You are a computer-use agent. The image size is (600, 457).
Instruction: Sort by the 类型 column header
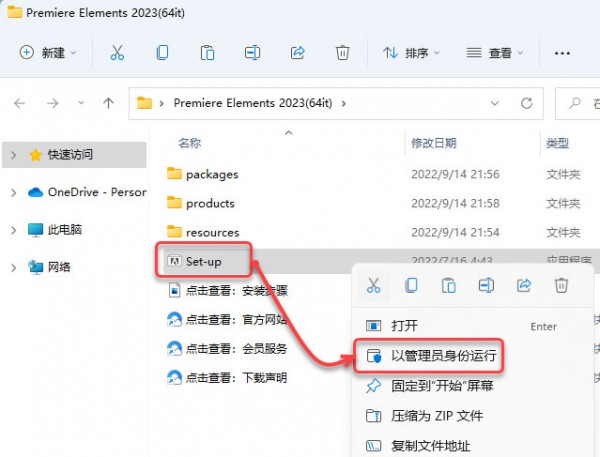(557, 143)
